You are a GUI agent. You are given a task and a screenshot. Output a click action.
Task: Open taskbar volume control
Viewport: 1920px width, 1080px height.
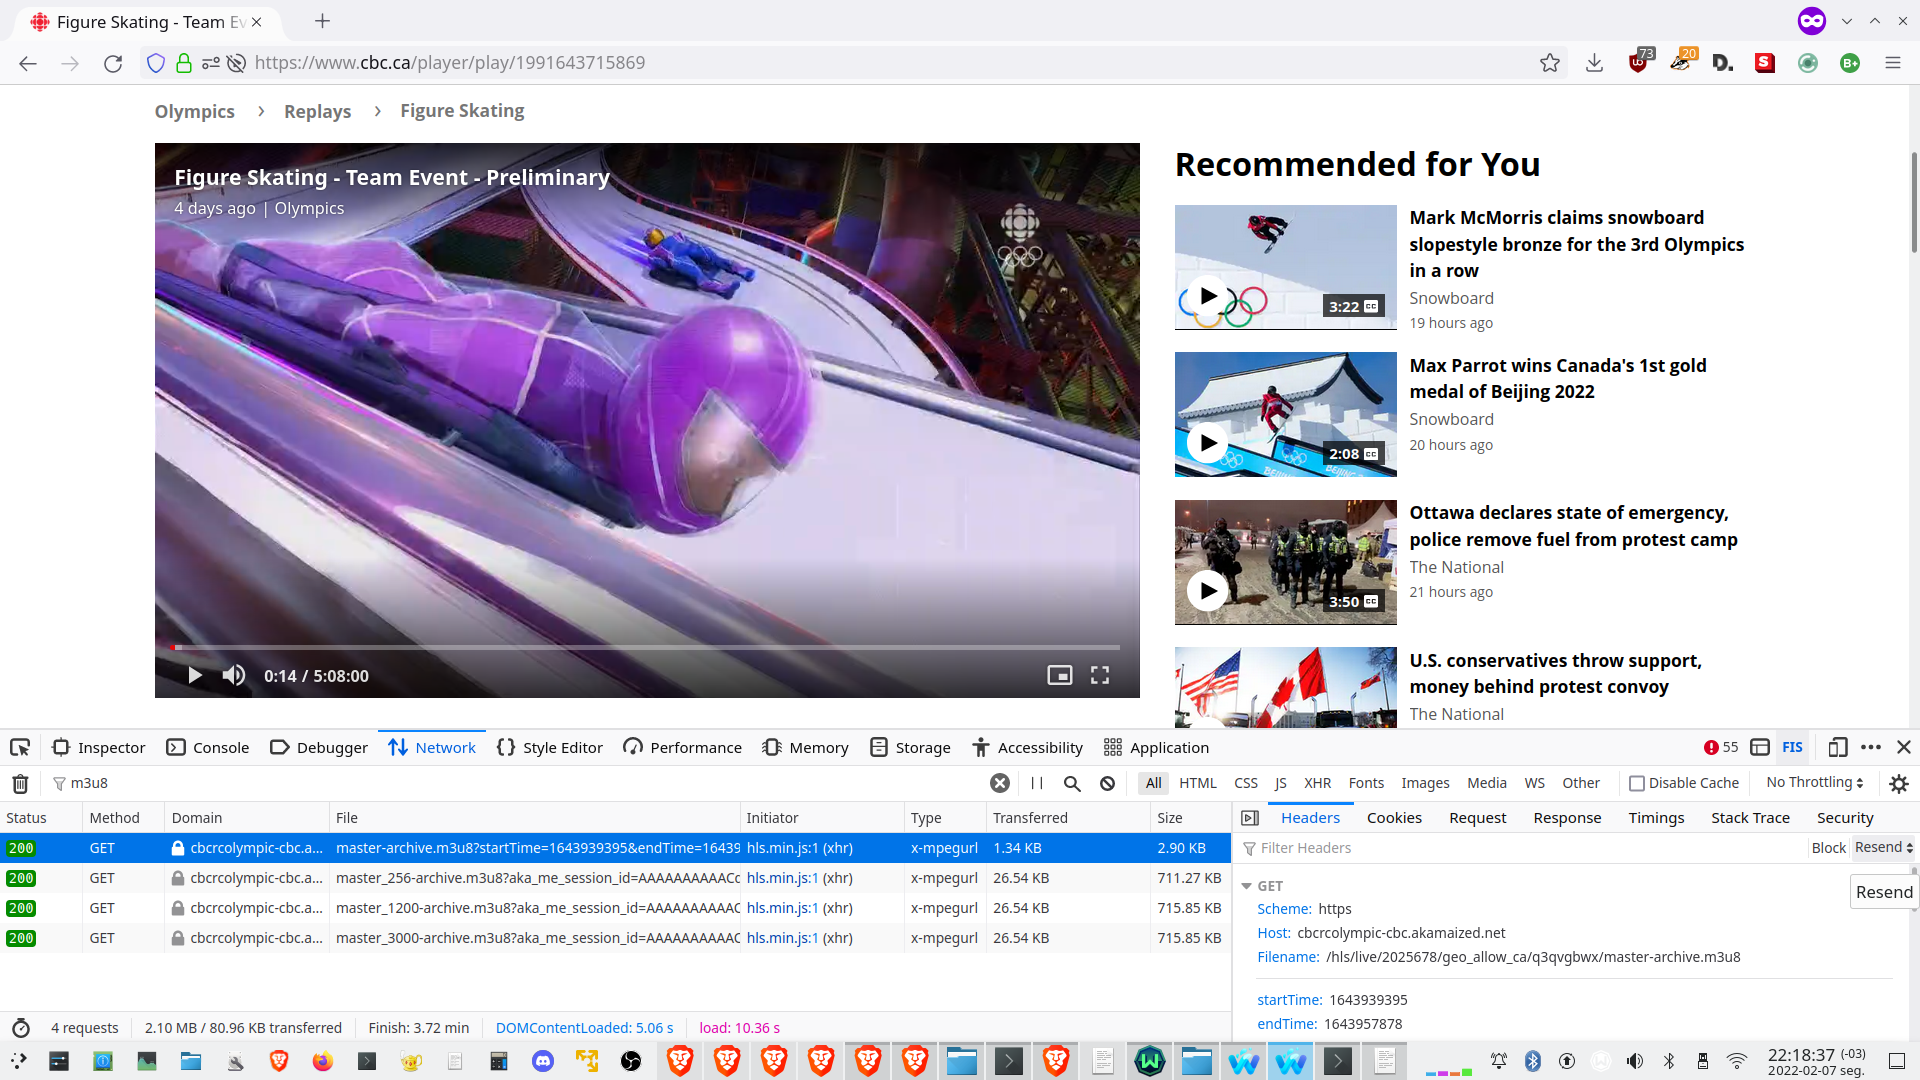coord(1634,1061)
